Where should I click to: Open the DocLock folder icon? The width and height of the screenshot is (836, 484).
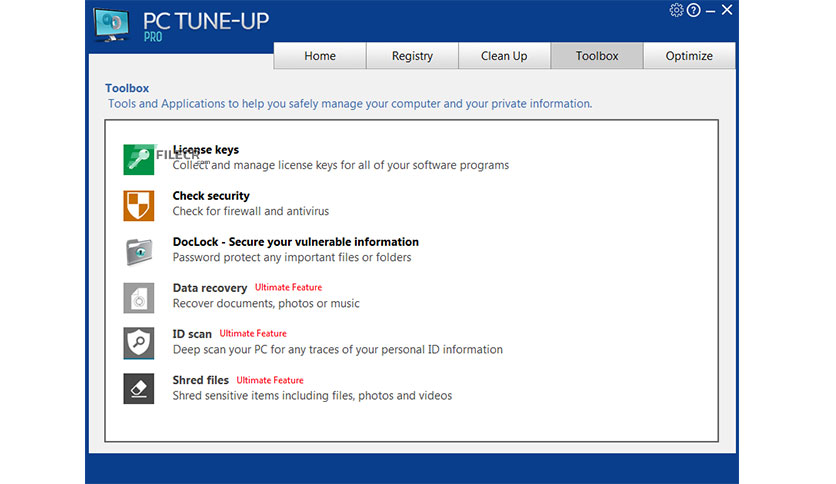(x=139, y=252)
